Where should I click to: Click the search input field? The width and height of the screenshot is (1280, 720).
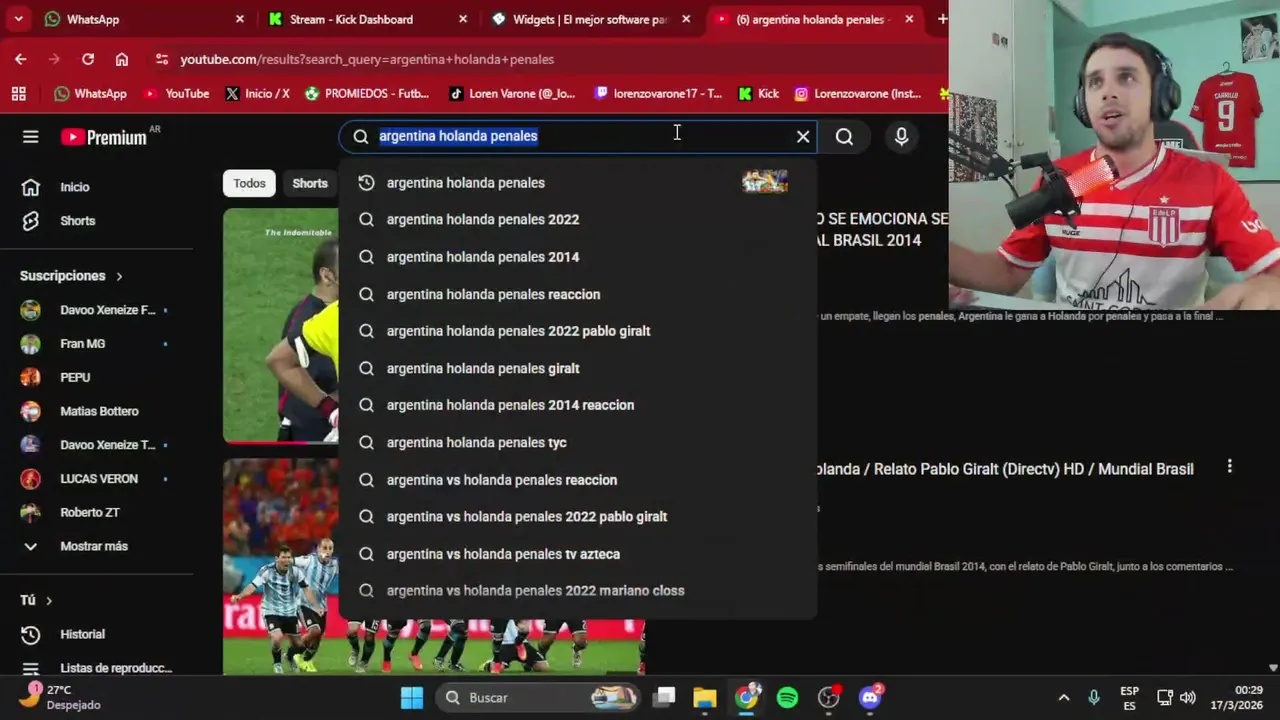point(580,136)
